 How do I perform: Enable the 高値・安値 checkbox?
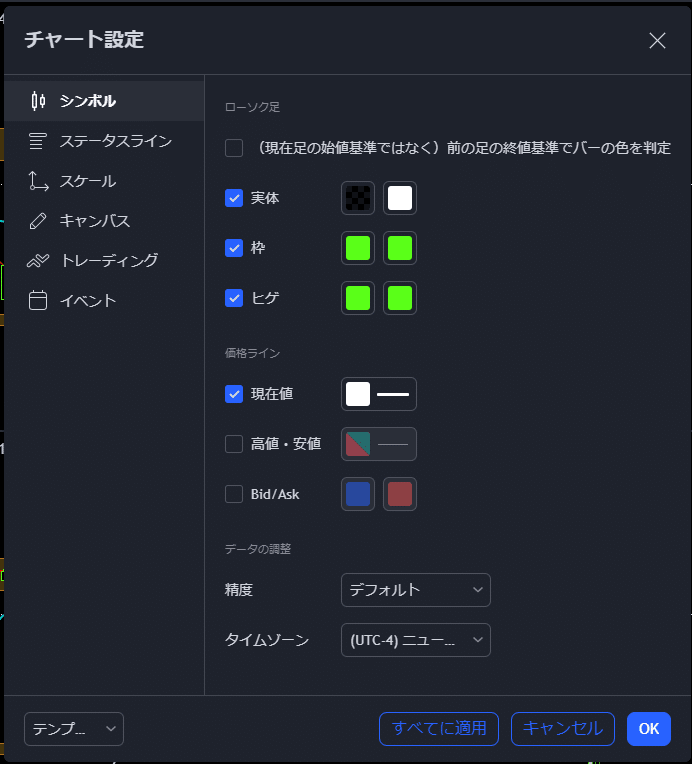(x=234, y=444)
